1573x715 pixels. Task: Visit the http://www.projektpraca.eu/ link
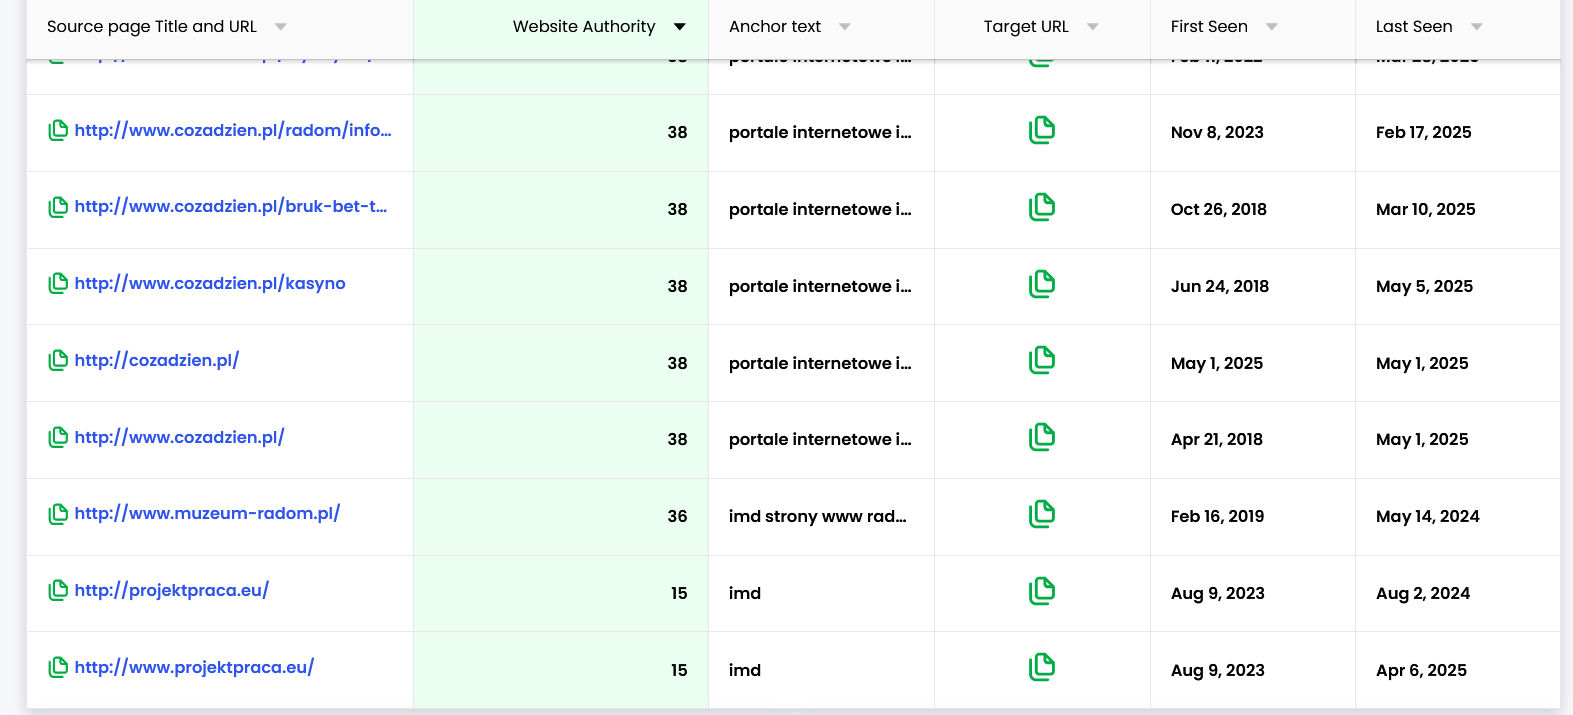tap(194, 667)
